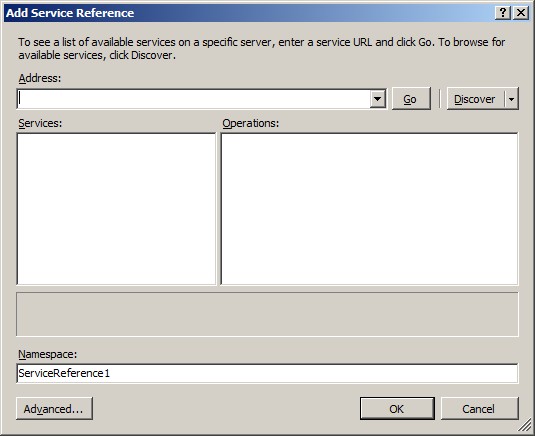The width and height of the screenshot is (535, 436).
Task: Select the Namespace field containing ServiceReference1
Action: [x=267, y=373]
